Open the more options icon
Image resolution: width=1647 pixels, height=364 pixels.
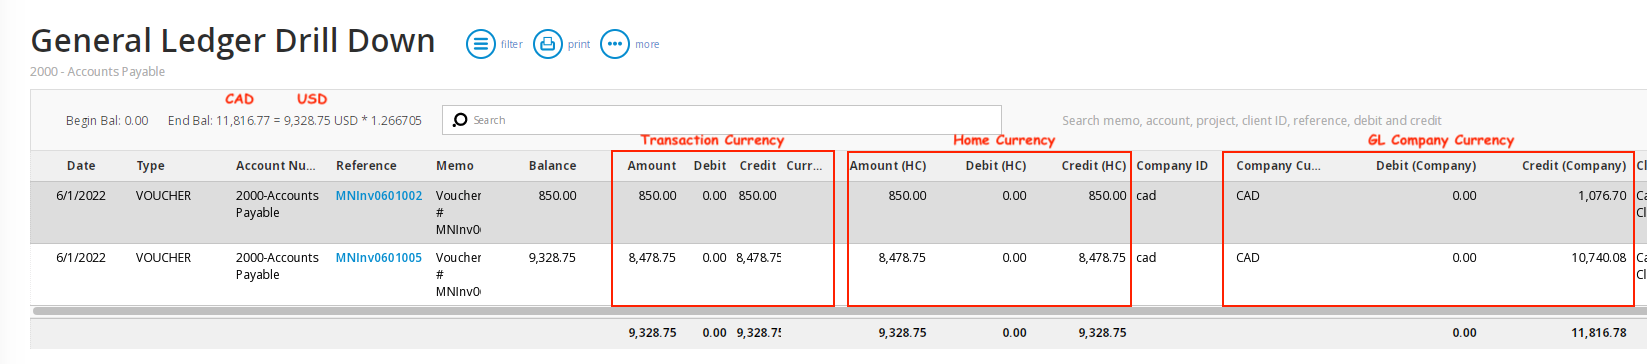(x=615, y=44)
